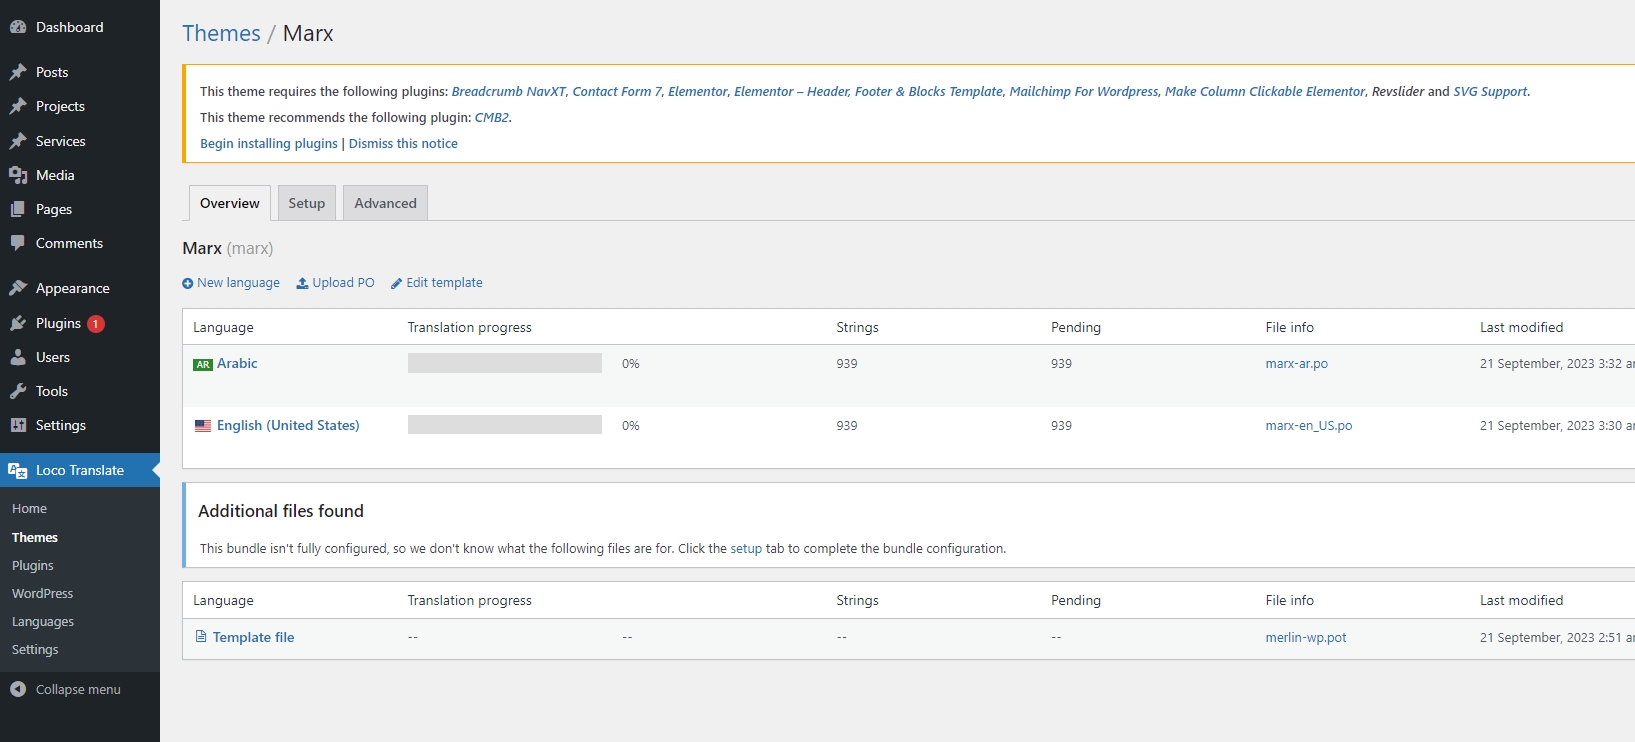Image resolution: width=1635 pixels, height=742 pixels.
Task: Click the Tools wrench icon
Action: click(18, 391)
